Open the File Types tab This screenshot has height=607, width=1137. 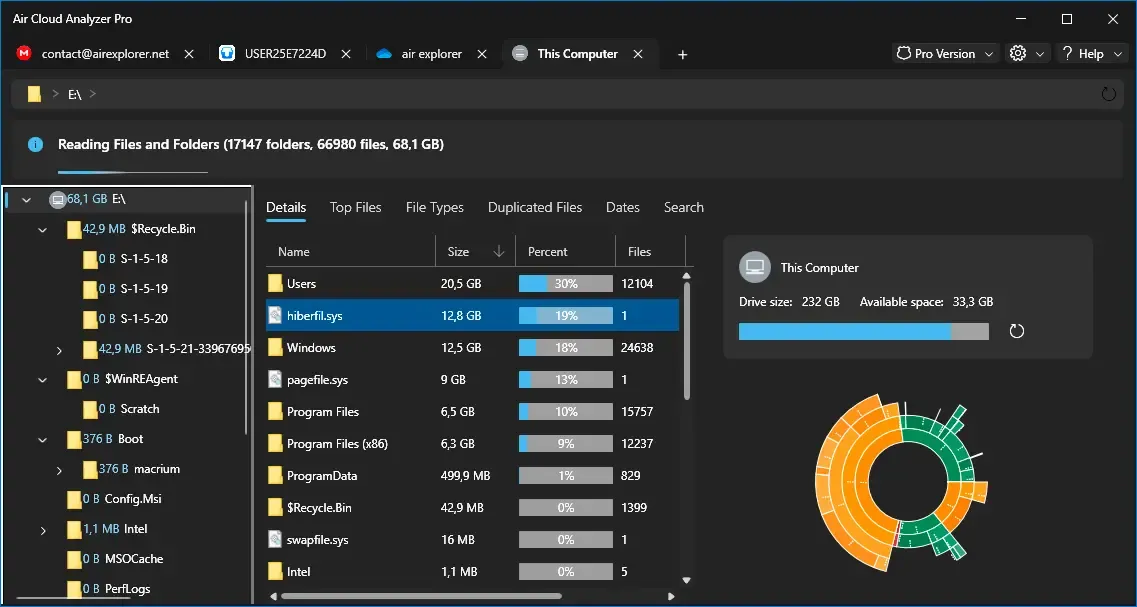pyautogui.click(x=434, y=207)
